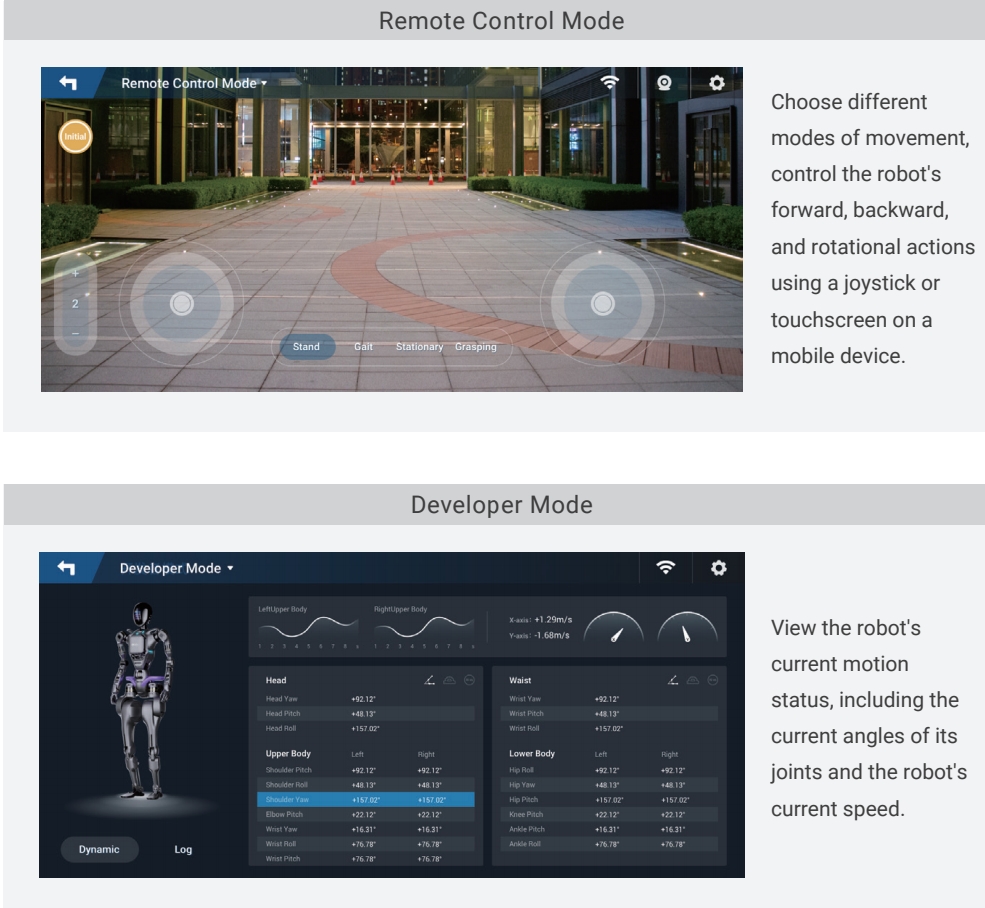Open settings gear in Remote Control Mode
This screenshot has width=985, height=908.
tap(716, 84)
